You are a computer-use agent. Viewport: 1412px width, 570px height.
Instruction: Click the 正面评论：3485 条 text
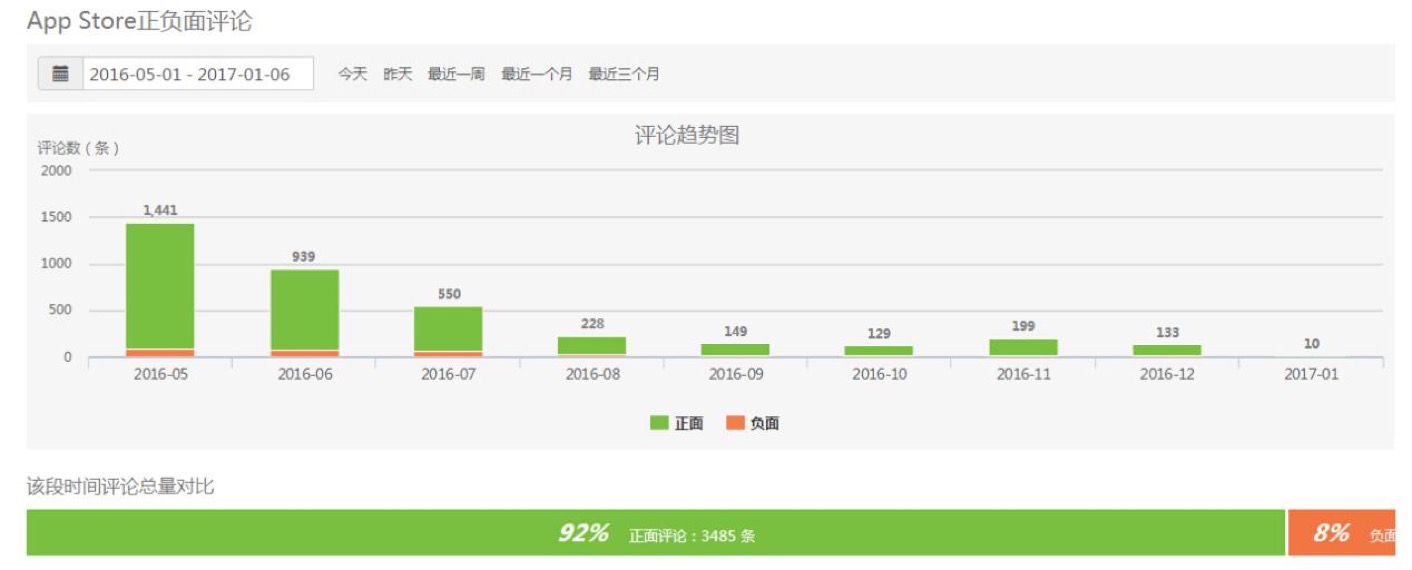tap(692, 536)
